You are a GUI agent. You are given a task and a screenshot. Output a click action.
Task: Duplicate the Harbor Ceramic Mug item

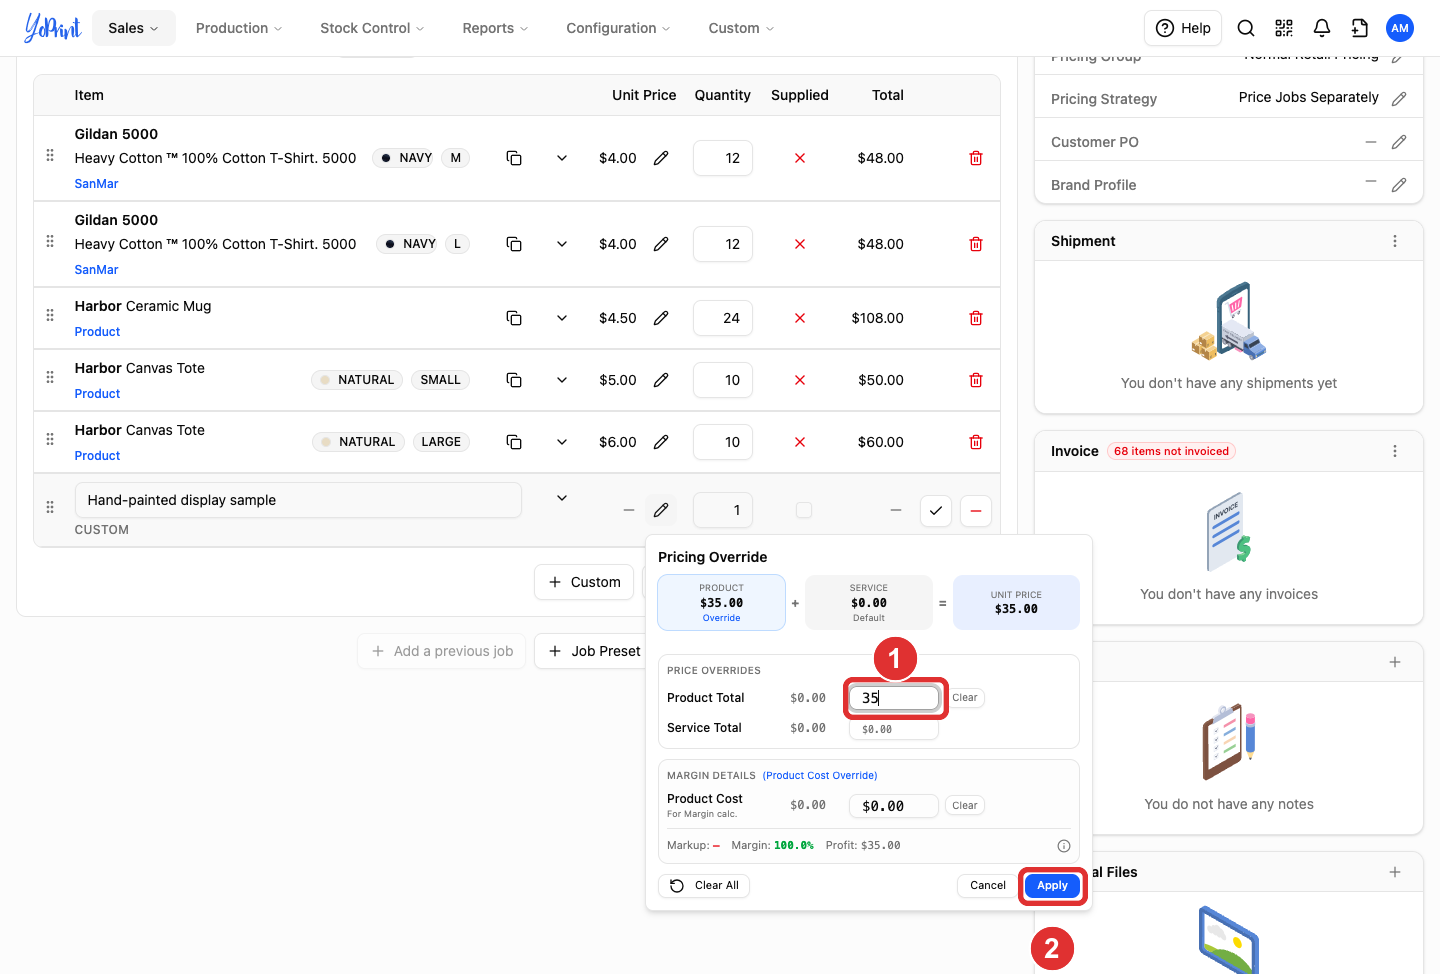point(514,318)
